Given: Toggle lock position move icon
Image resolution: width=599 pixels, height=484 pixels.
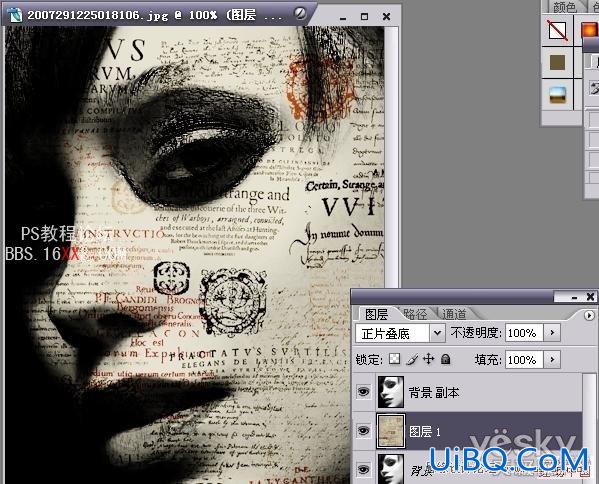Looking at the screenshot, I should click(x=429, y=359).
